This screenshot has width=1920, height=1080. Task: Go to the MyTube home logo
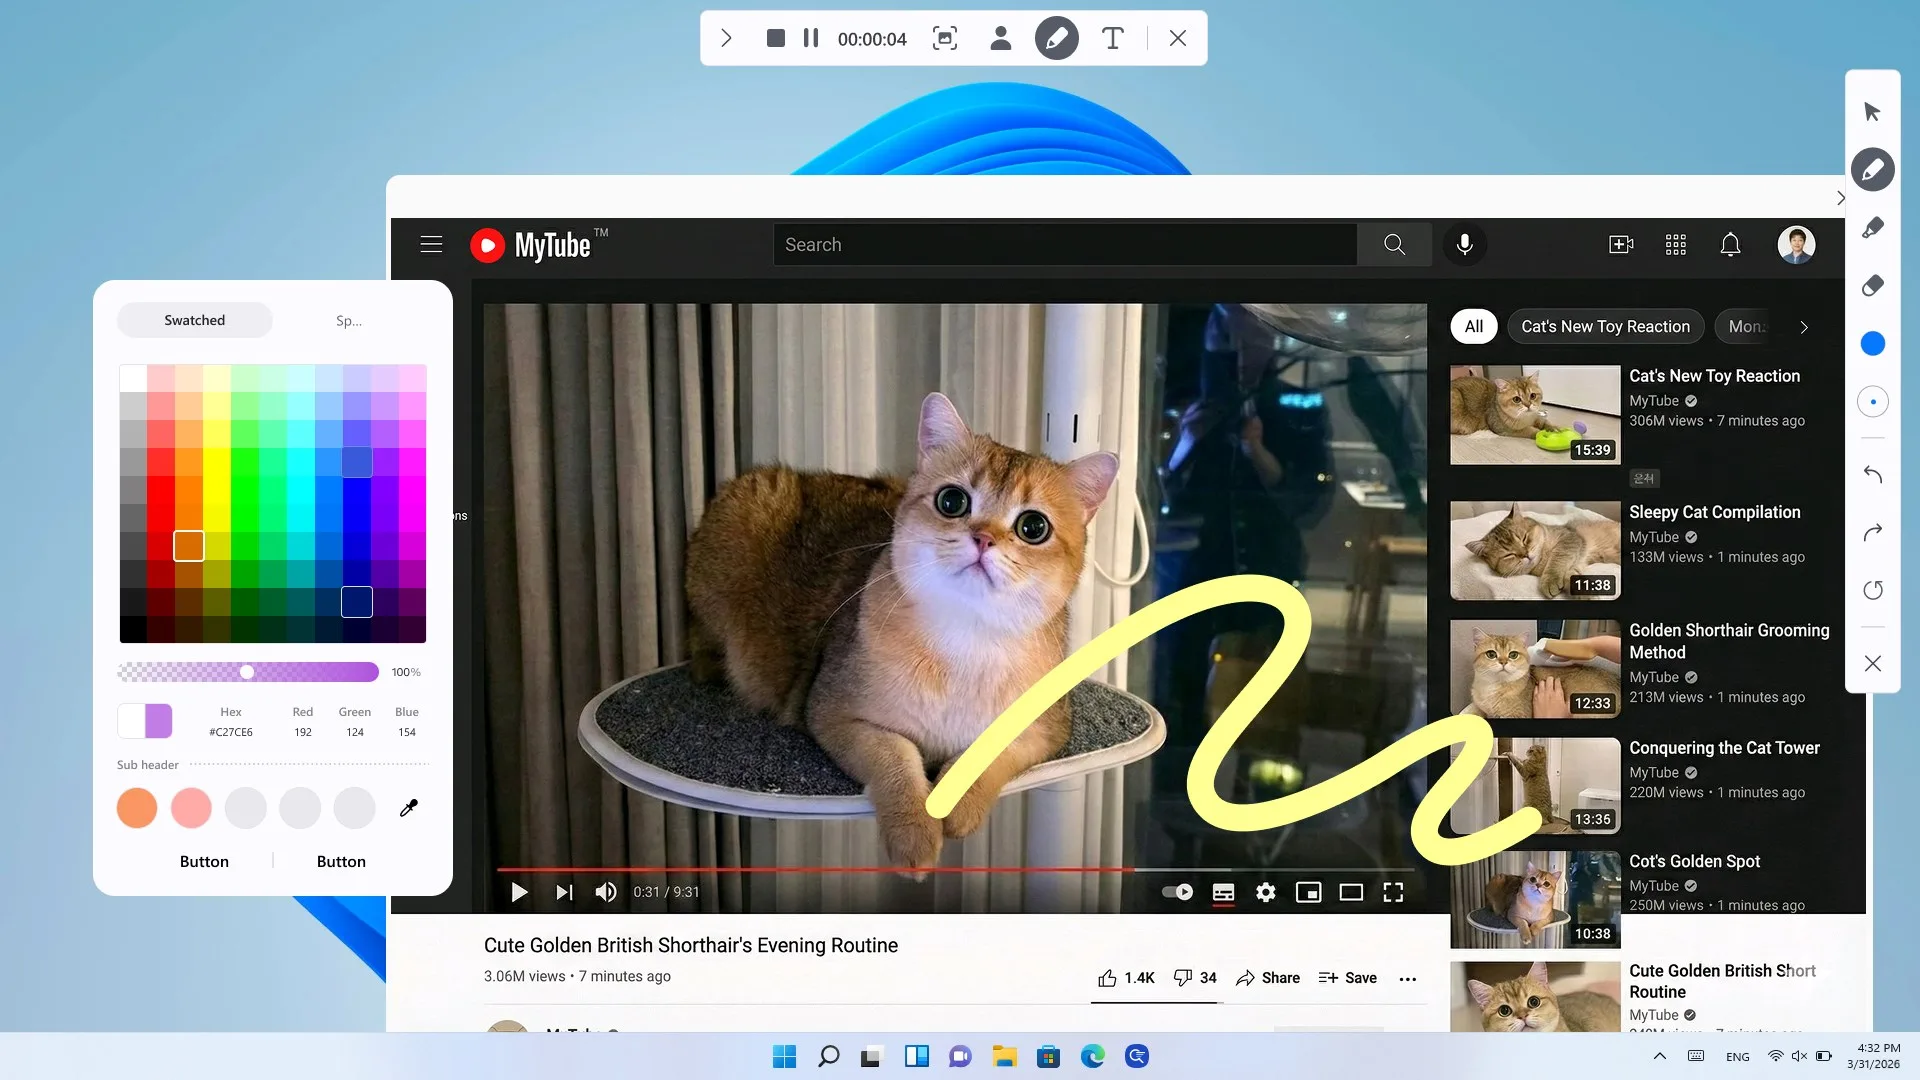(540, 244)
